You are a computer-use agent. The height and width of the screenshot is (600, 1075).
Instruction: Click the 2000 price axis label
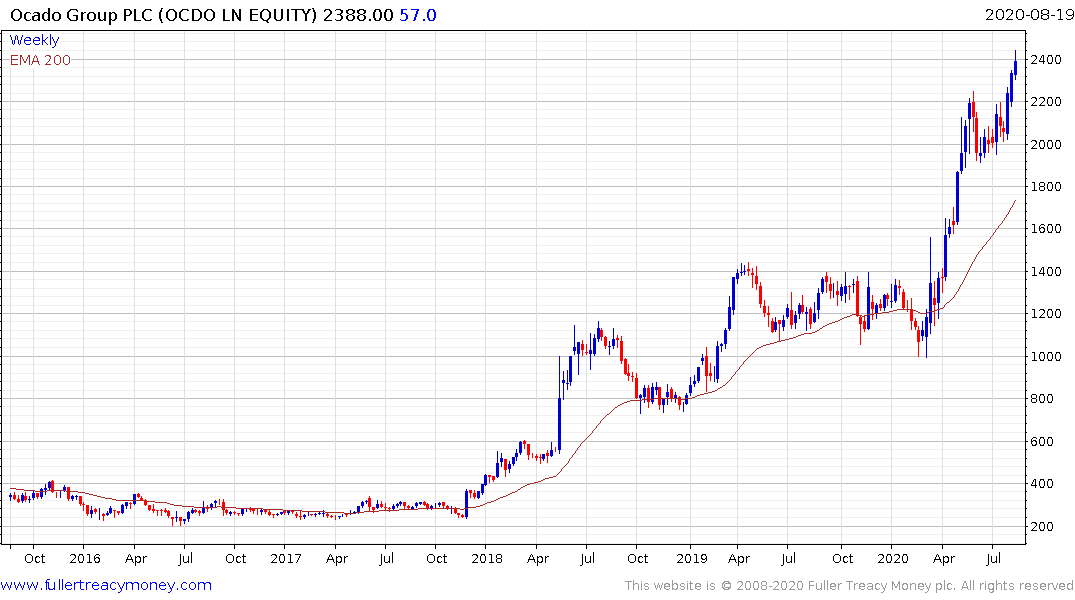tap(1046, 145)
